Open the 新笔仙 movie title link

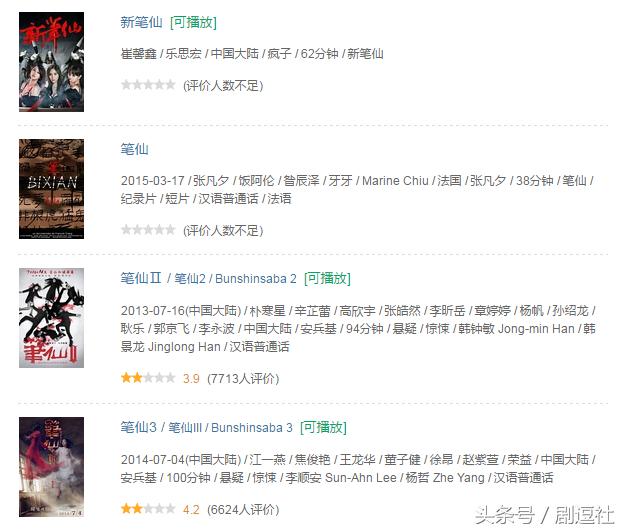click(x=142, y=22)
